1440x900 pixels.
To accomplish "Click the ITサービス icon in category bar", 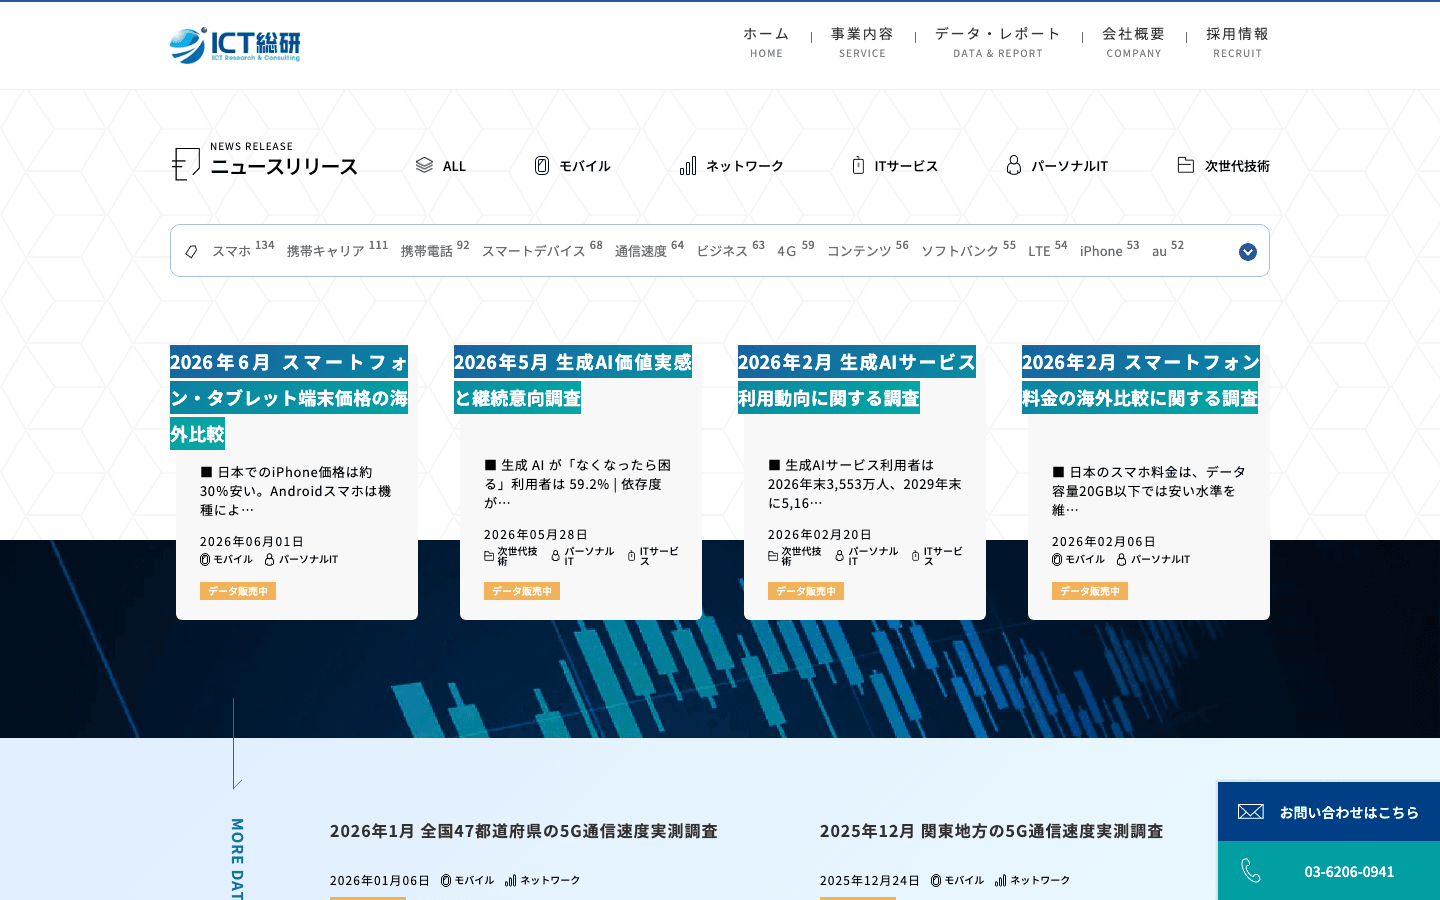I will click(x=858, y=165).
